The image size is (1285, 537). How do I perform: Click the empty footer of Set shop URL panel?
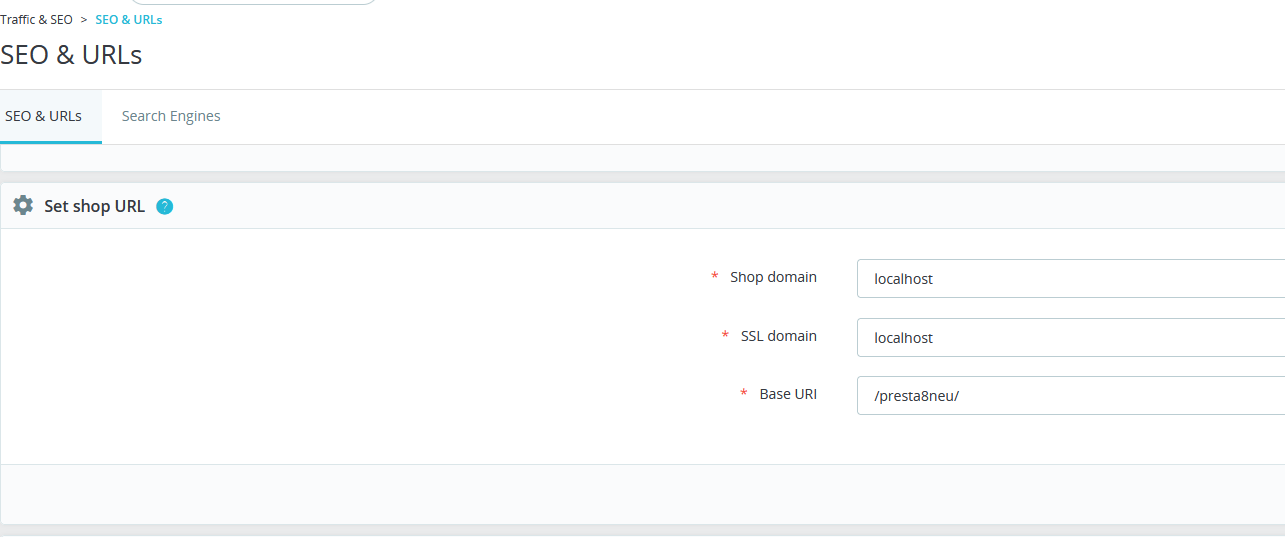(x=642, y=494)
